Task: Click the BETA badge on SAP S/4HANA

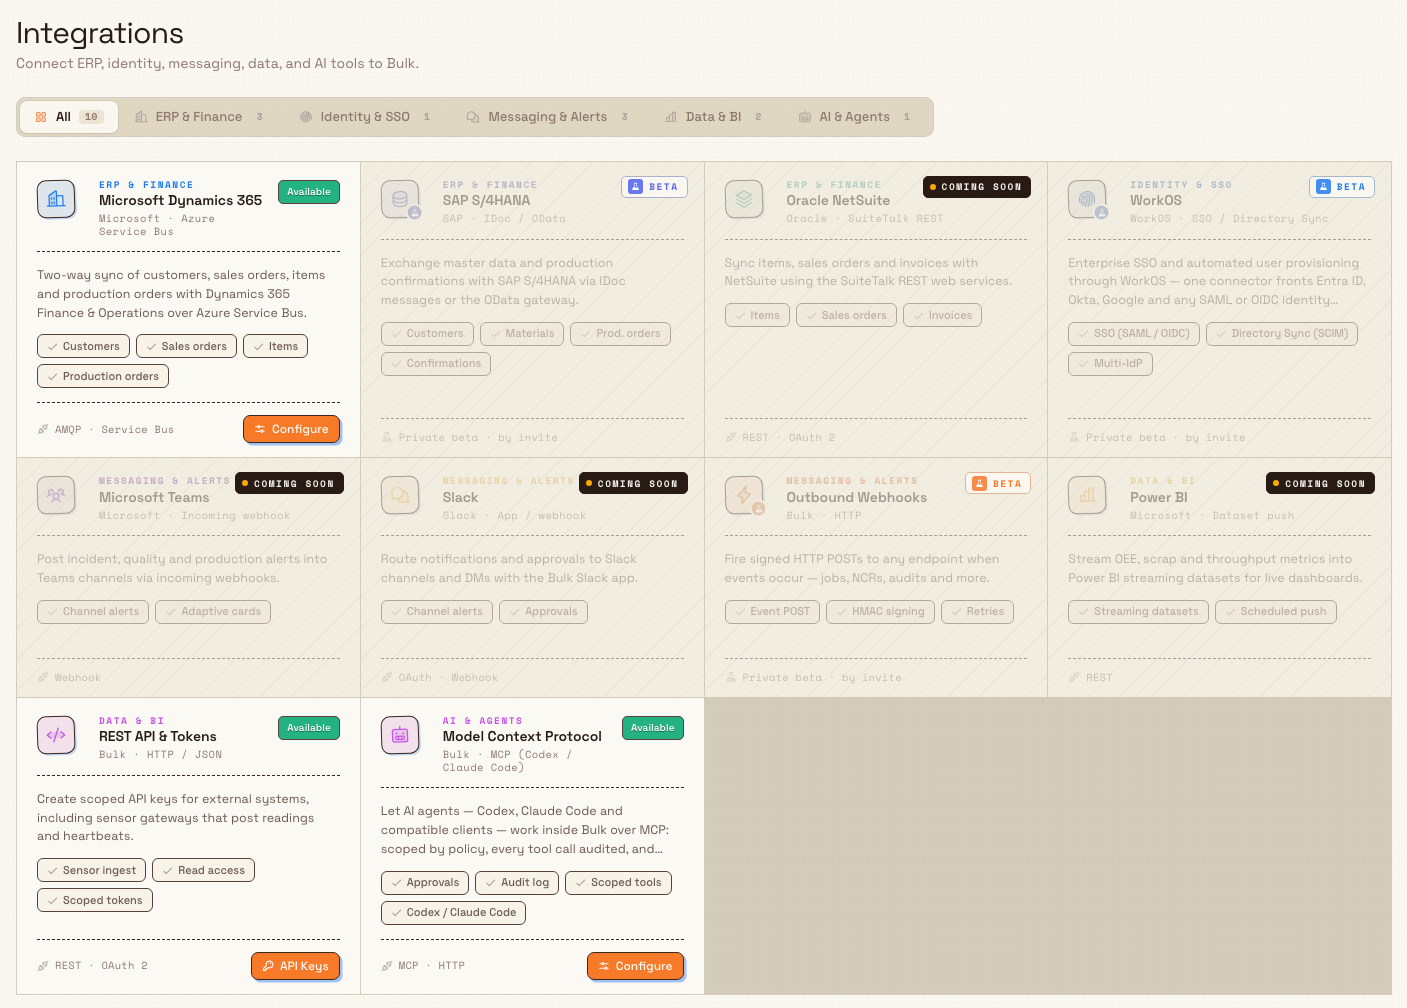Action: (x=654, y=187)
